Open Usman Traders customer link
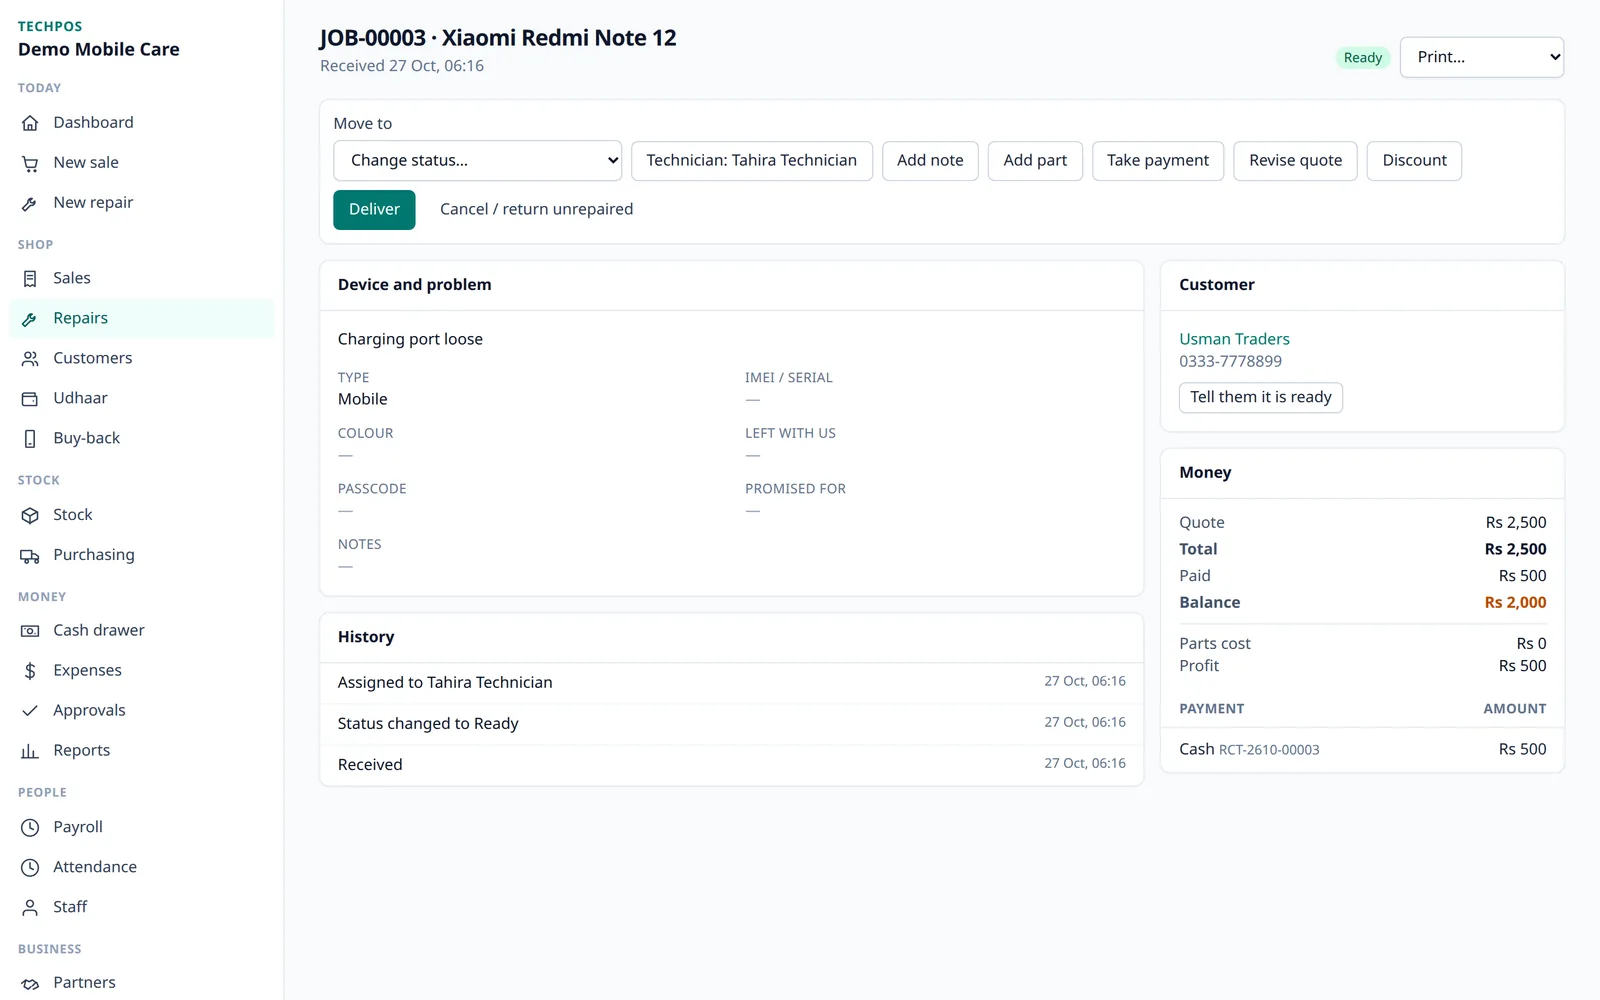This screenshot has width=1600, height=1000. point(1234,340)
